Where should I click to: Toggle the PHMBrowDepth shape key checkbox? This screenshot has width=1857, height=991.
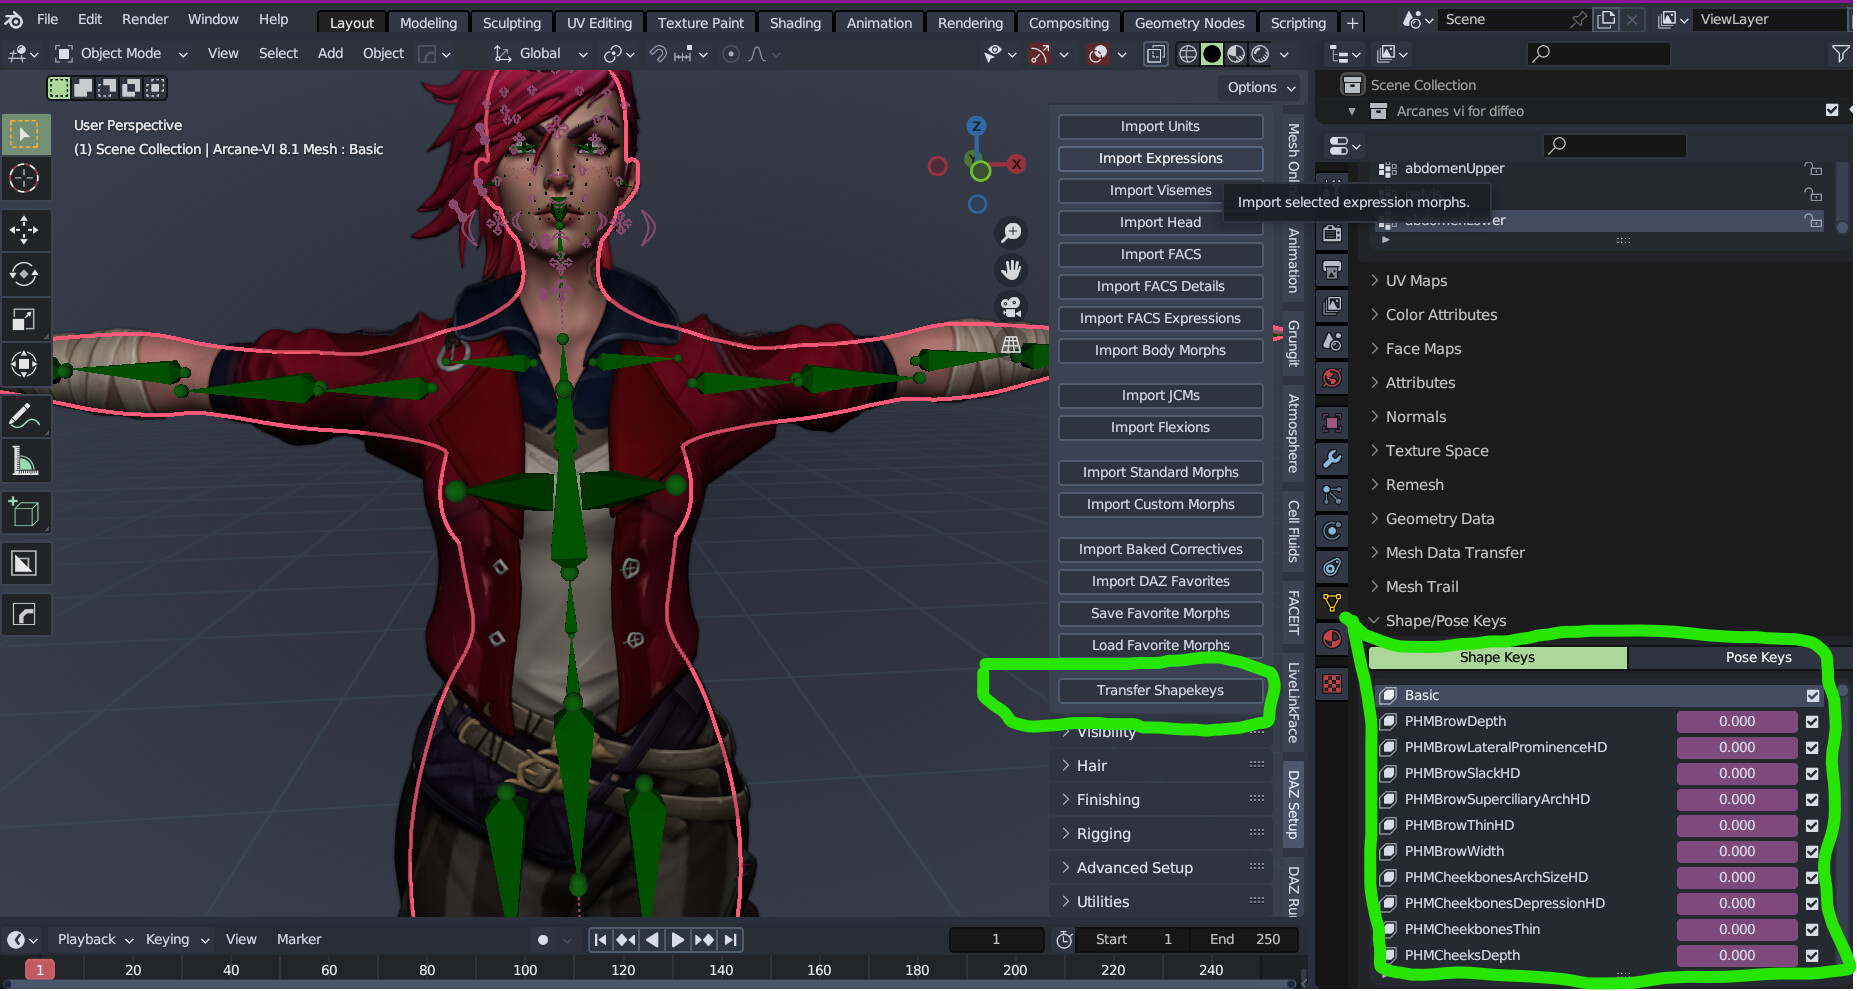(x=1812, y=722)
